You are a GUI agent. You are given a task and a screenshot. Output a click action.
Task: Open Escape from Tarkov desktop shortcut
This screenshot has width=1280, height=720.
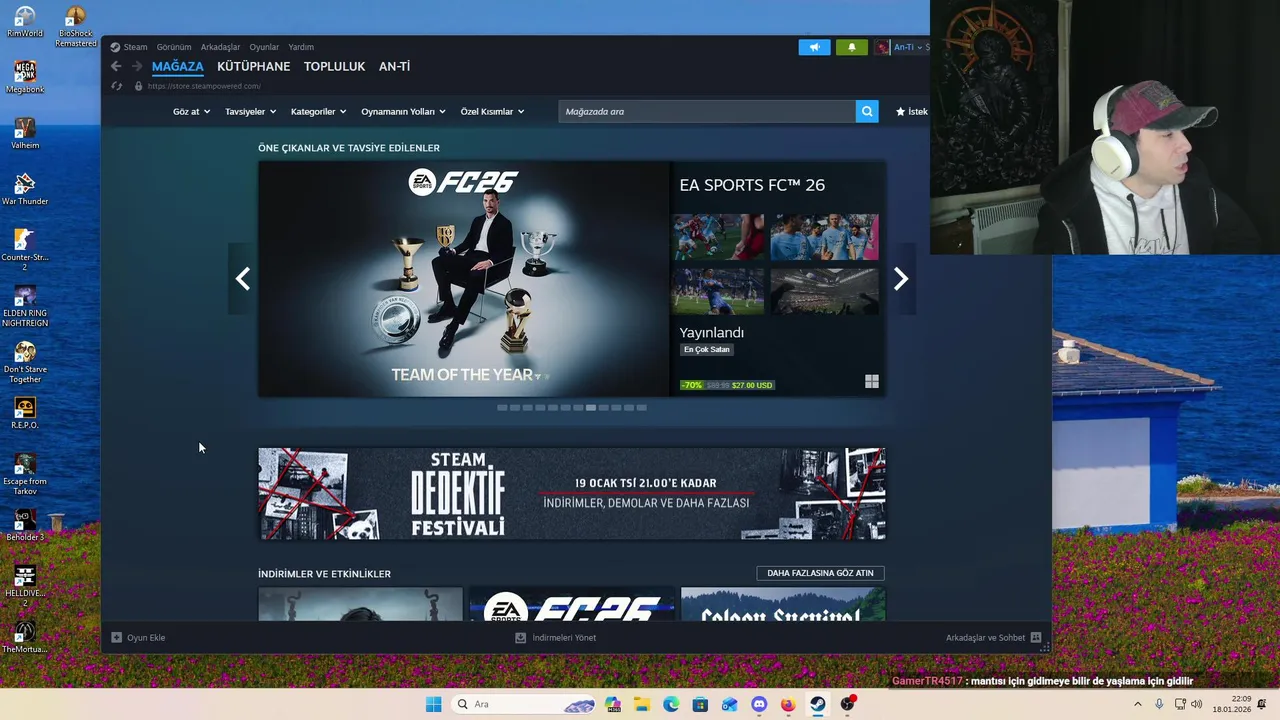25,474
